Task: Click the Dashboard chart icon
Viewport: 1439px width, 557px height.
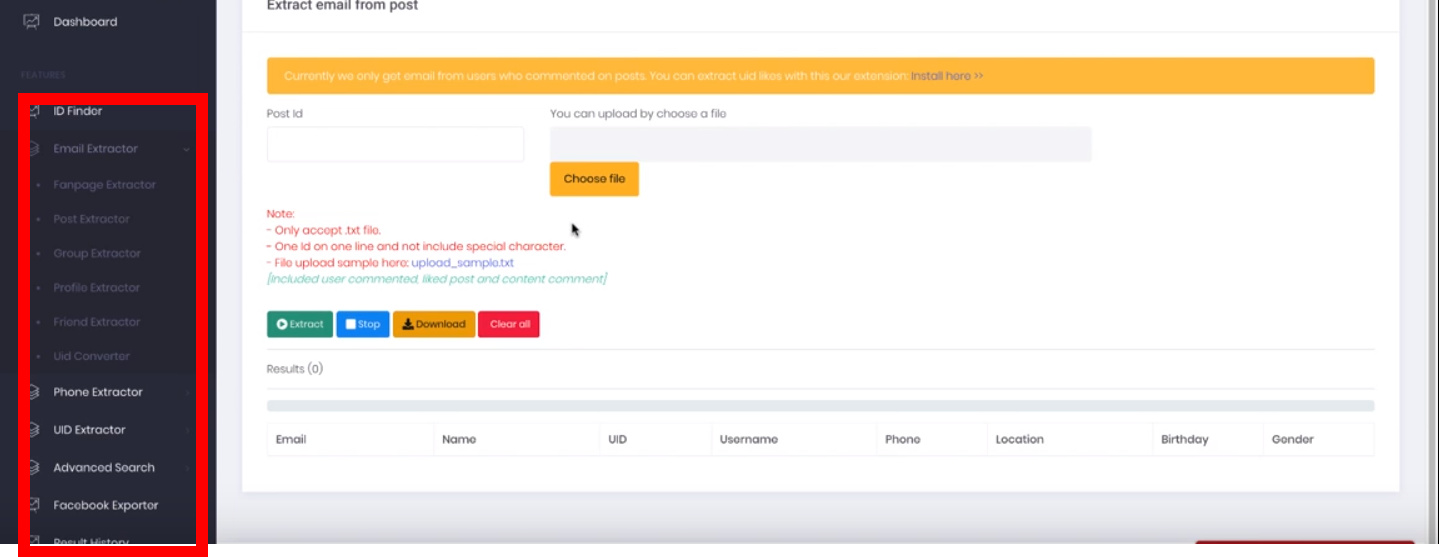Action: pyautogui.click(x=31, y=21)
